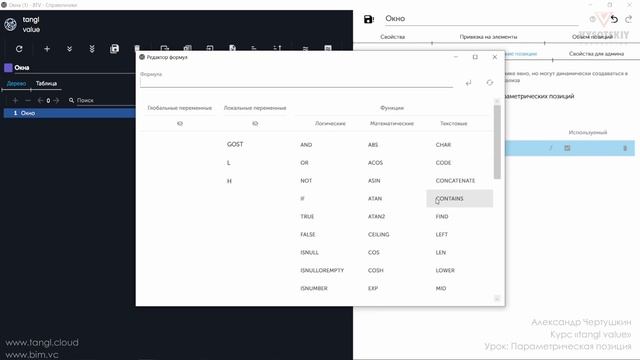Insert the LEFT text function
The height and width of the screenshot is (360, 640).
click(x=442, y=235)
